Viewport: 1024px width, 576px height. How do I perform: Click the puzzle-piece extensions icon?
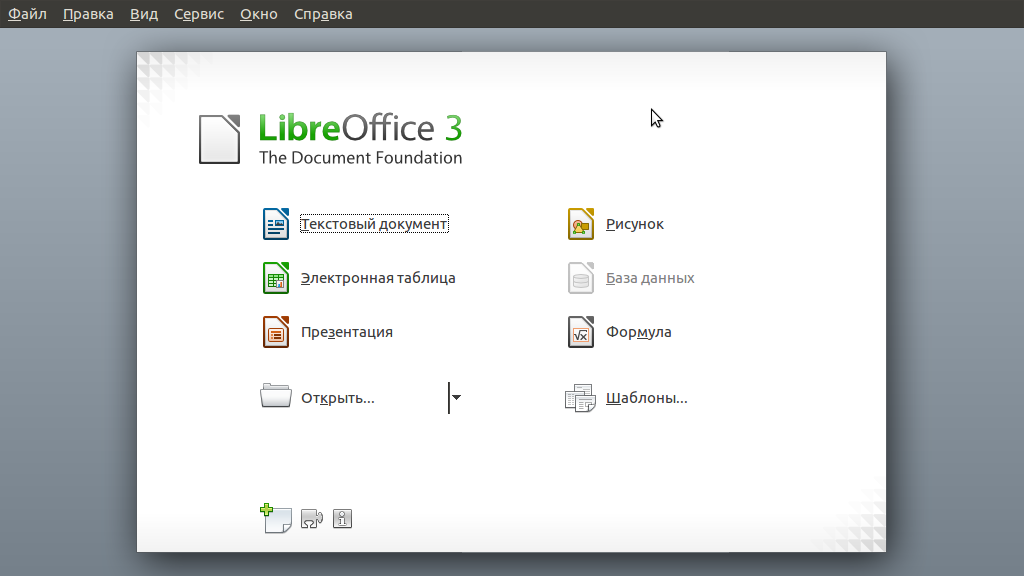coord(312,518)
